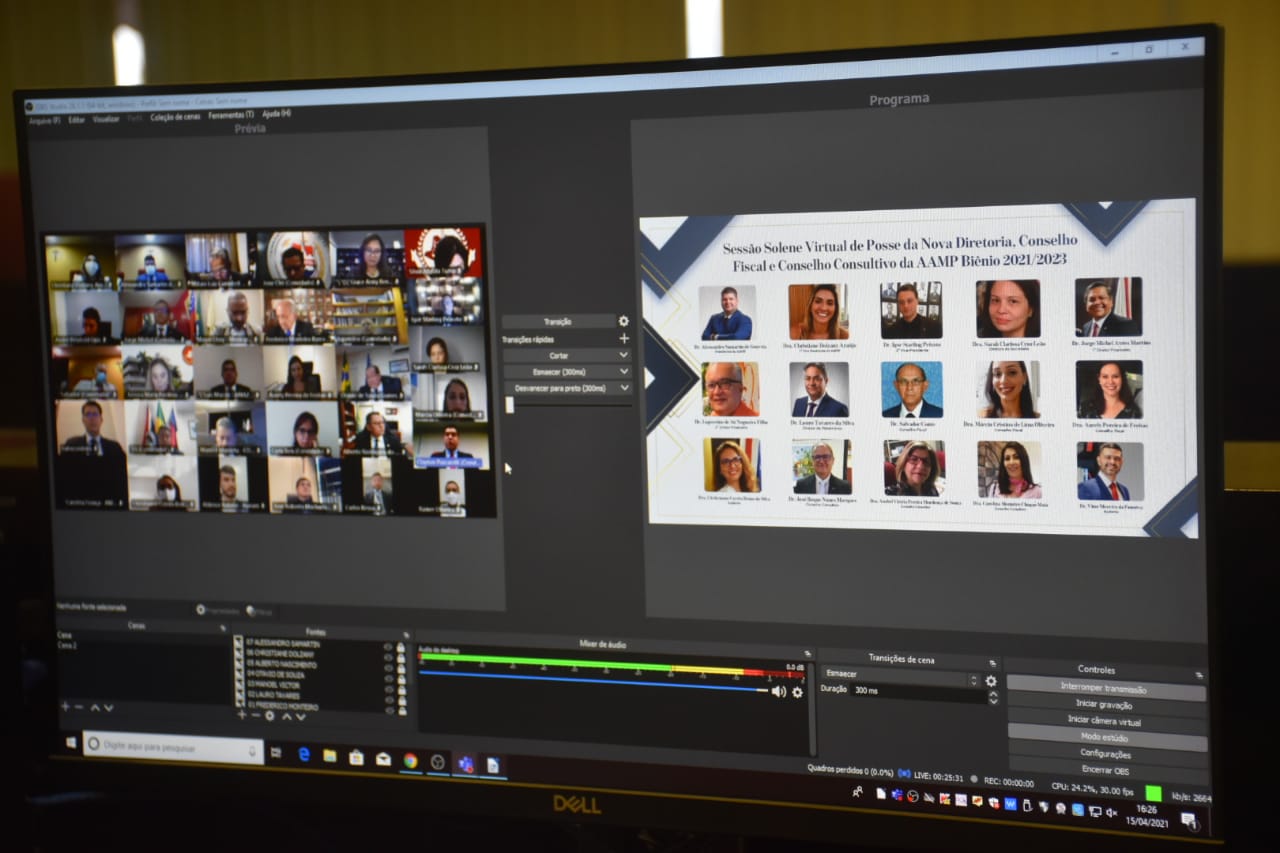Toggle visibility of 07 ALESSANDRO SAMARTIN source
The width and height of the screenshot is (1280, 853).
coord(388,646)
